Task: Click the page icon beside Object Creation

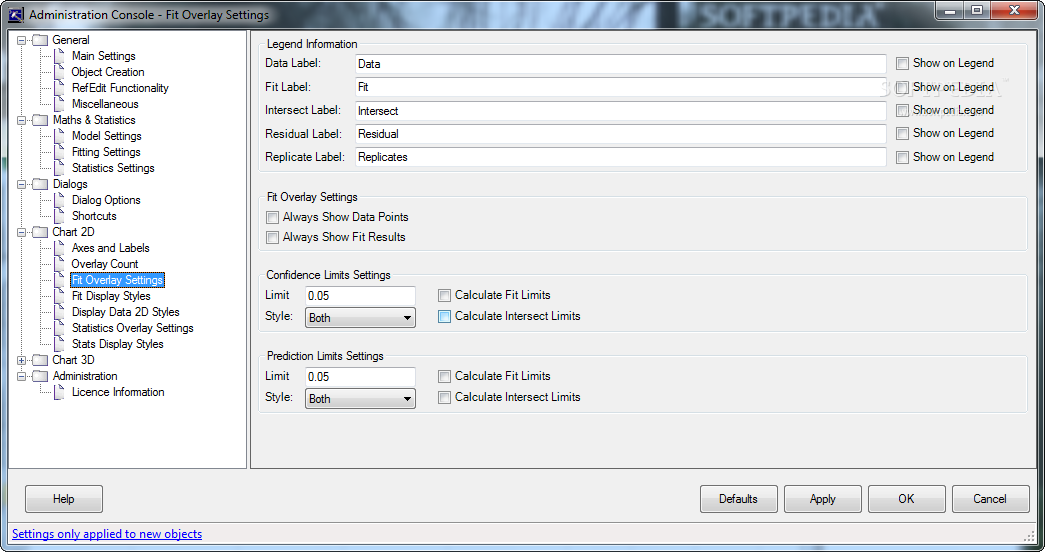Action: [x=59, y=72]
